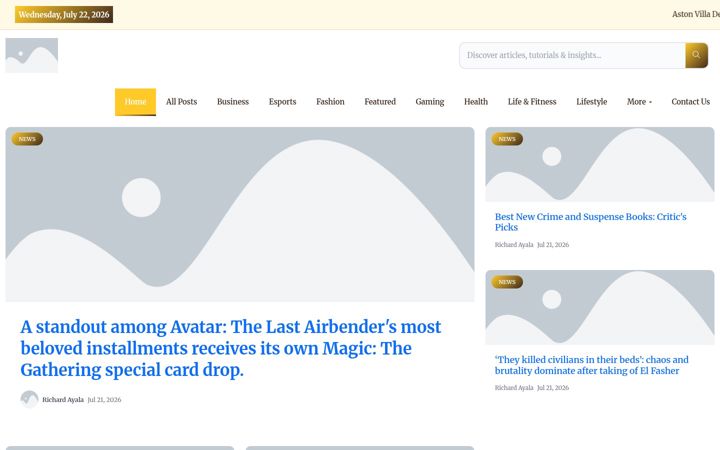Expand the More menu dropdown
Image resolution: width=720 pixels, height=450 pixels.
click(x=639, y=101)
